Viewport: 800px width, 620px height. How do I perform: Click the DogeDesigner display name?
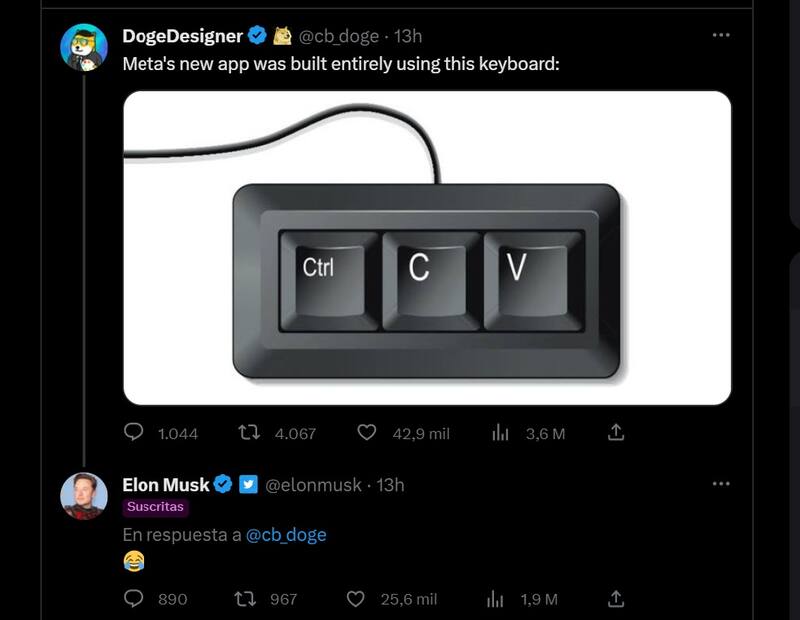click(182, 36)
